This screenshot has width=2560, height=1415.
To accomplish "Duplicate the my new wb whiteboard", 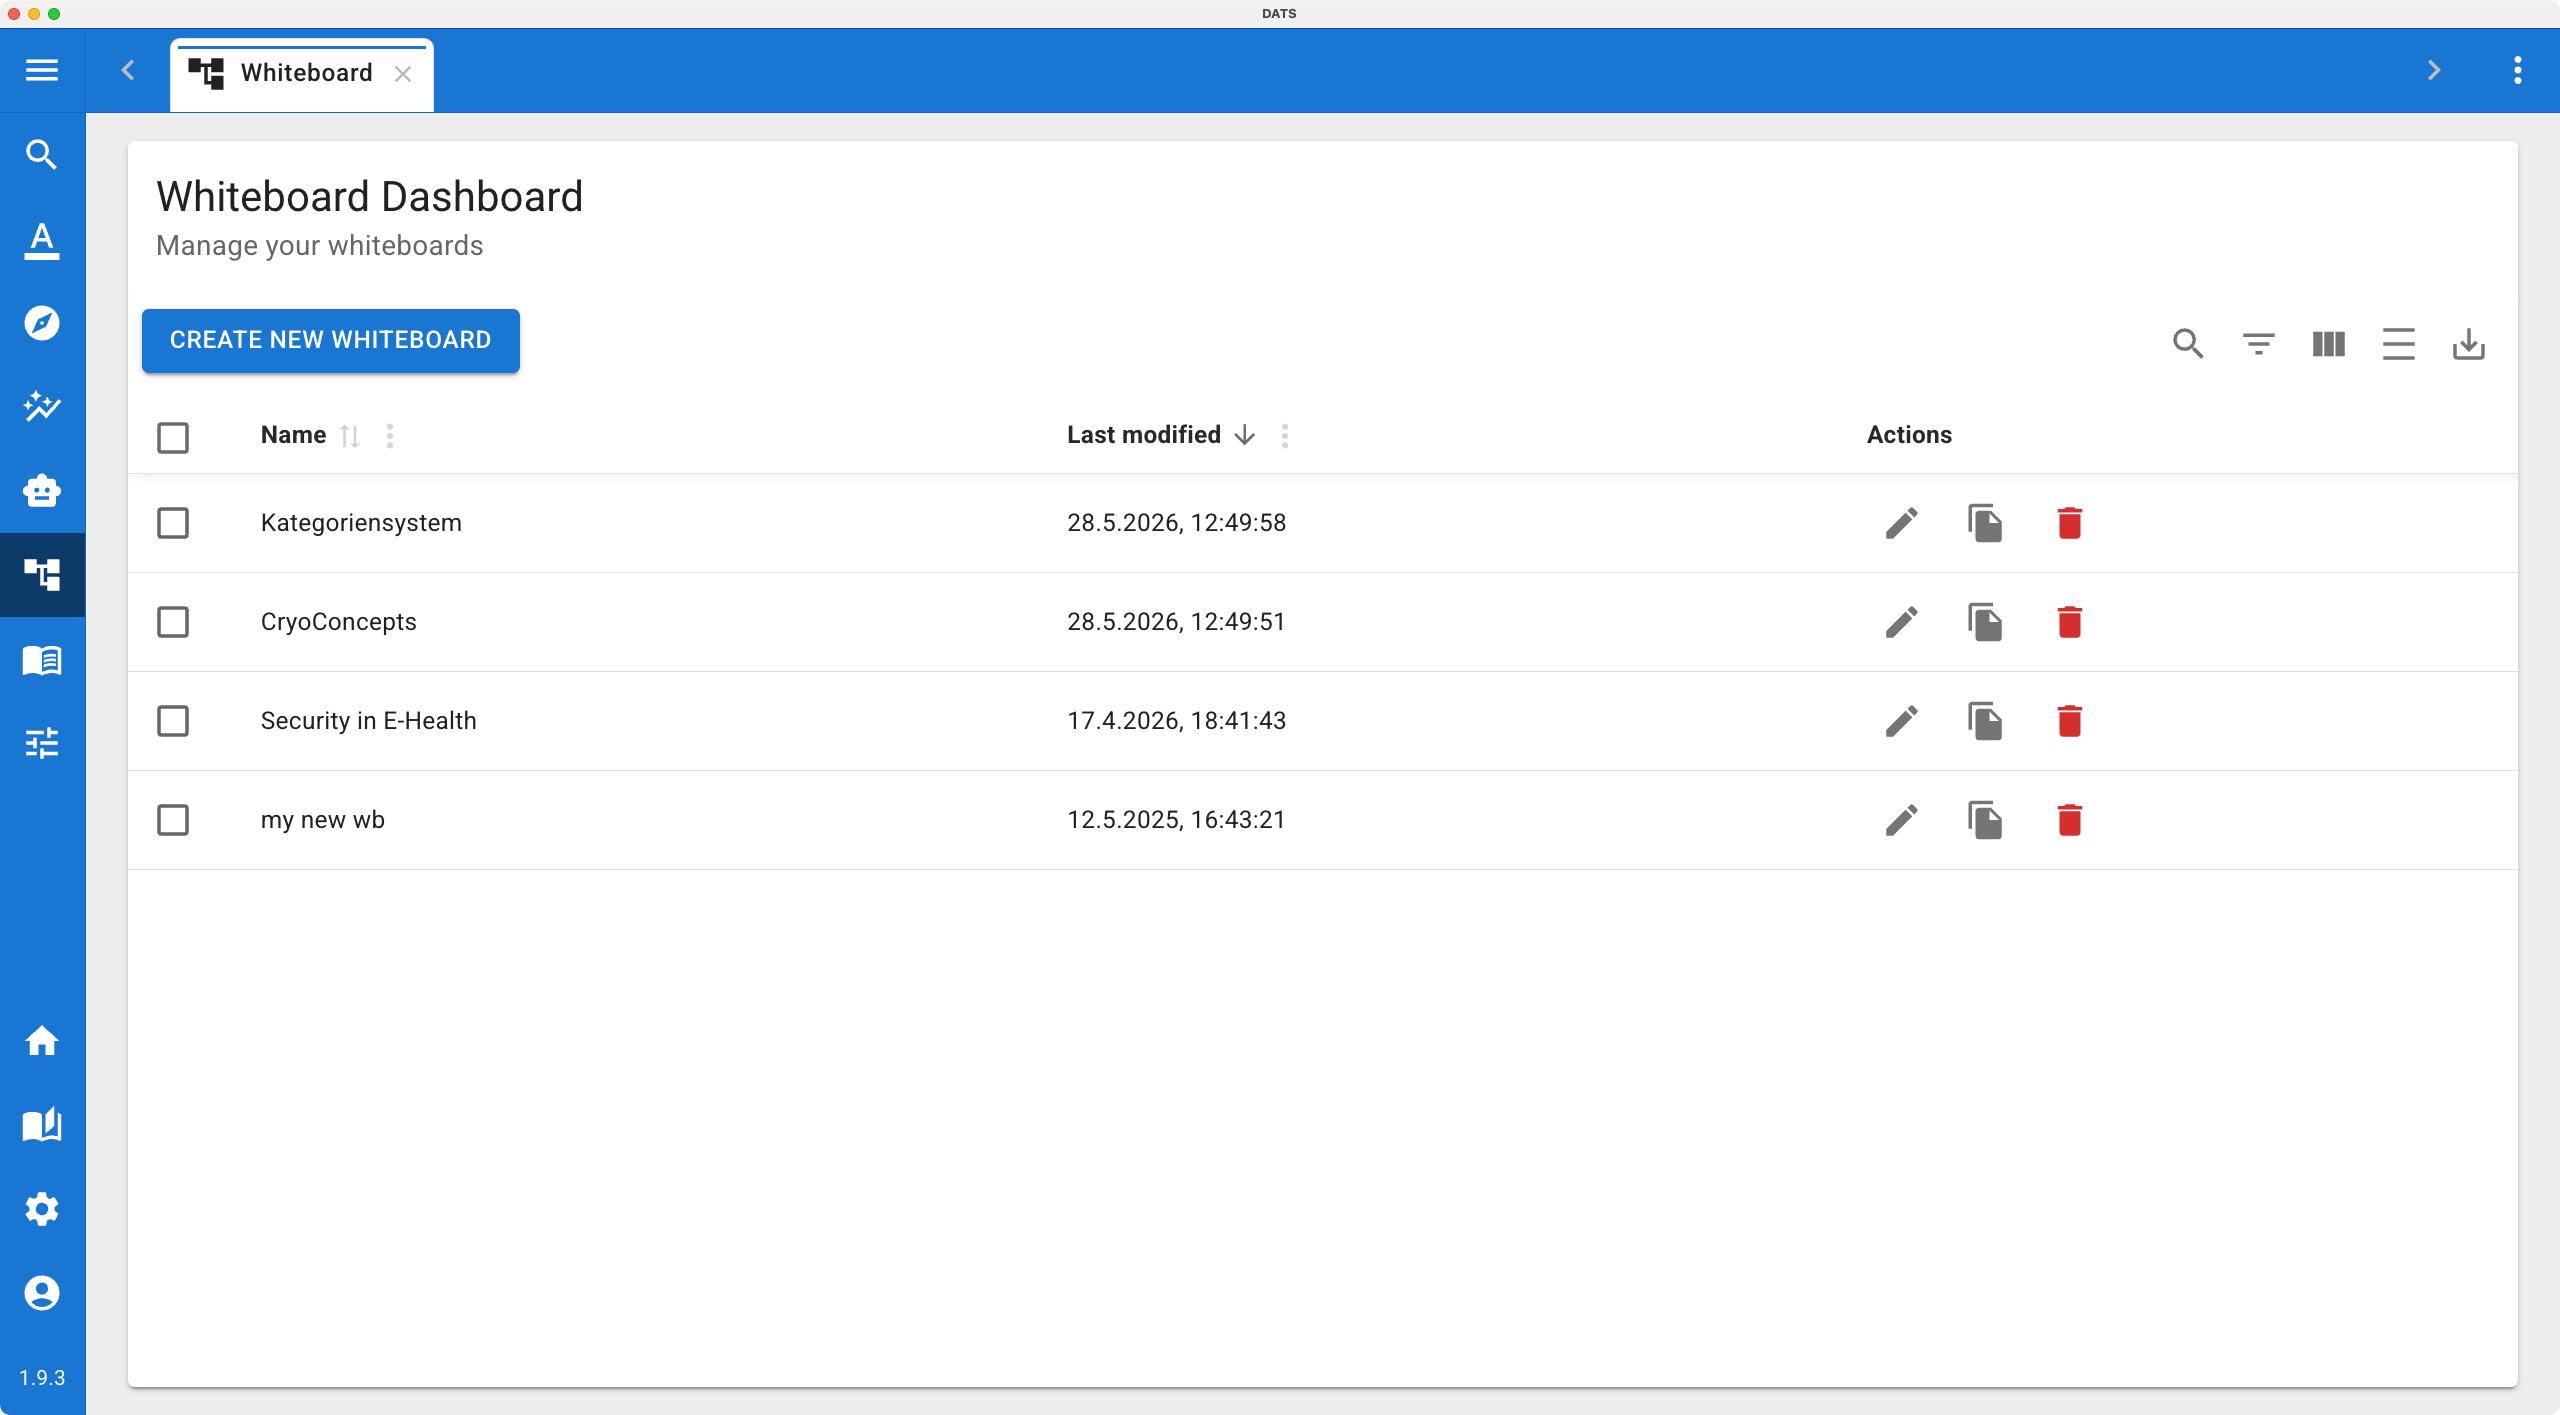I will click(x=1985, y=820).
